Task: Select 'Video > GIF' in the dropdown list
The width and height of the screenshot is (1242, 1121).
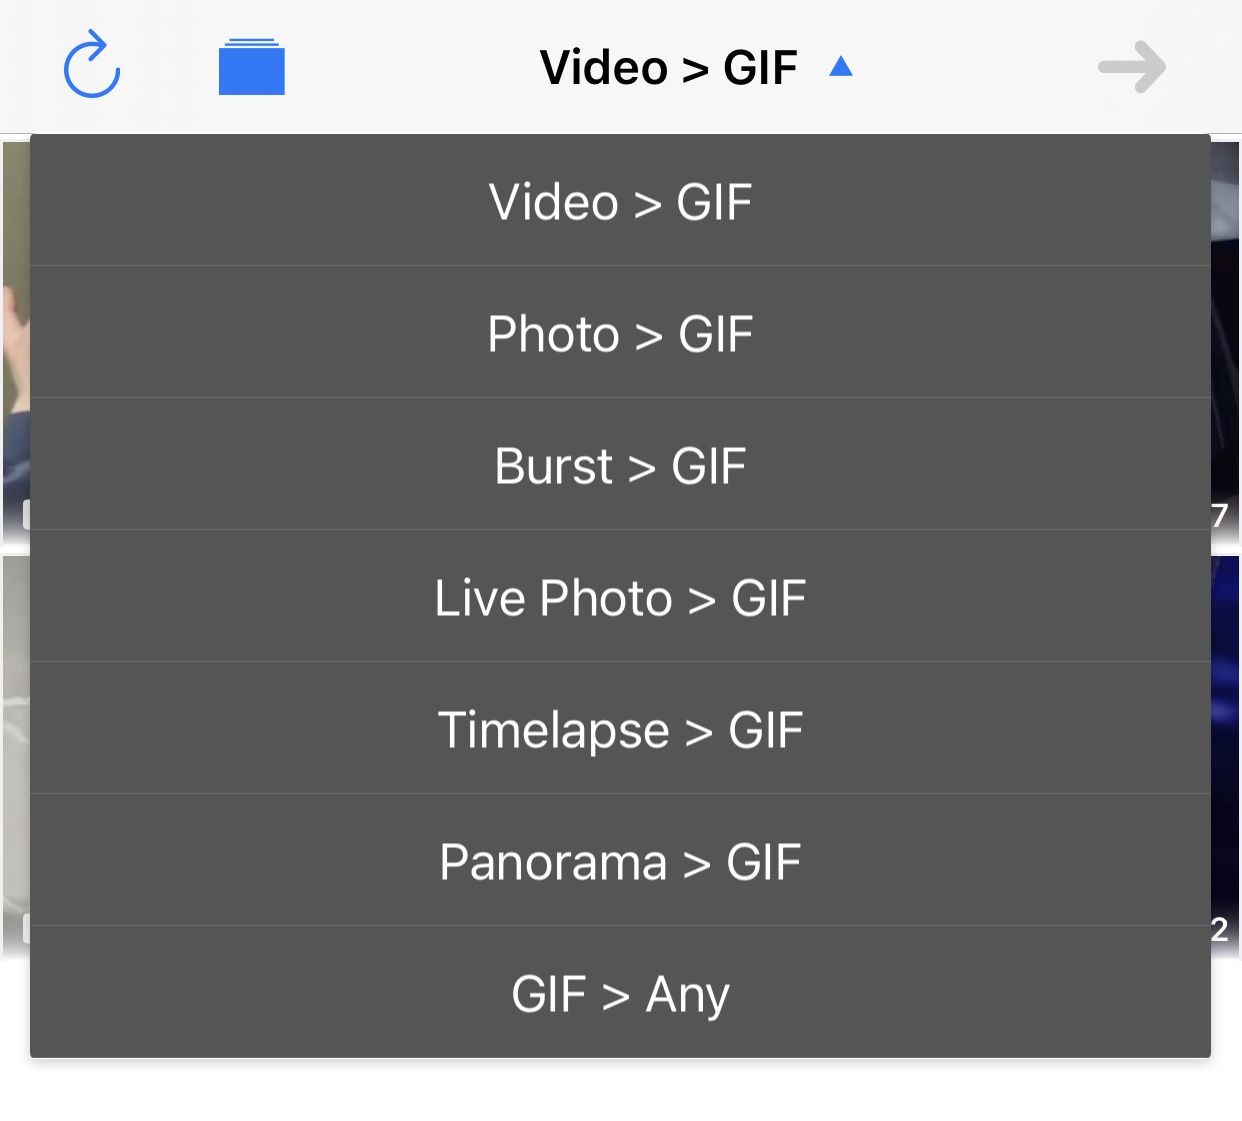Action: click(620, 200)
